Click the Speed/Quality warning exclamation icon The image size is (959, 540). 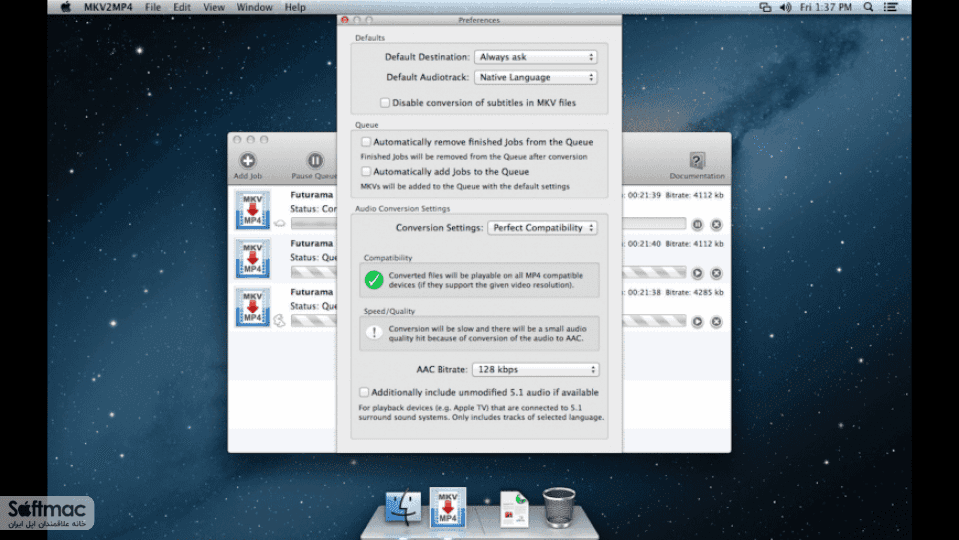click(374, 333)
